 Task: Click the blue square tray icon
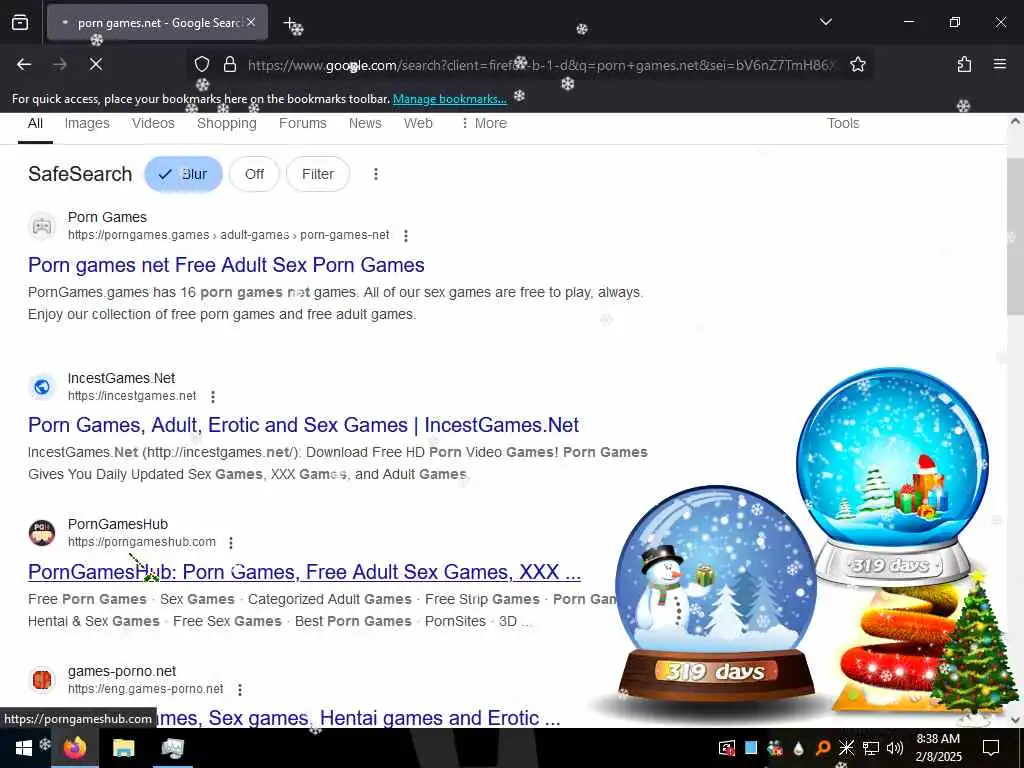(x=751, y=748)
